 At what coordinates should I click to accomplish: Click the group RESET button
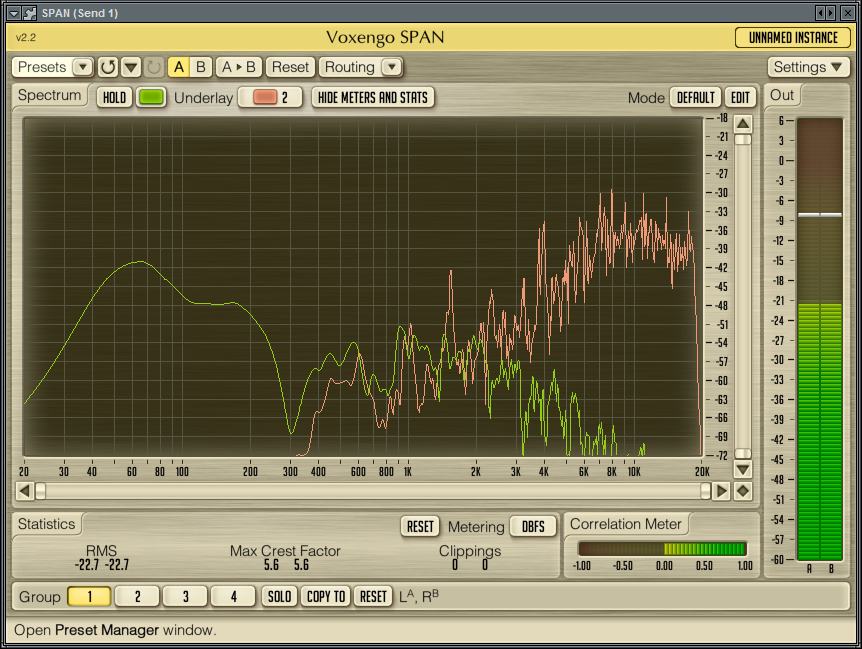373,596
